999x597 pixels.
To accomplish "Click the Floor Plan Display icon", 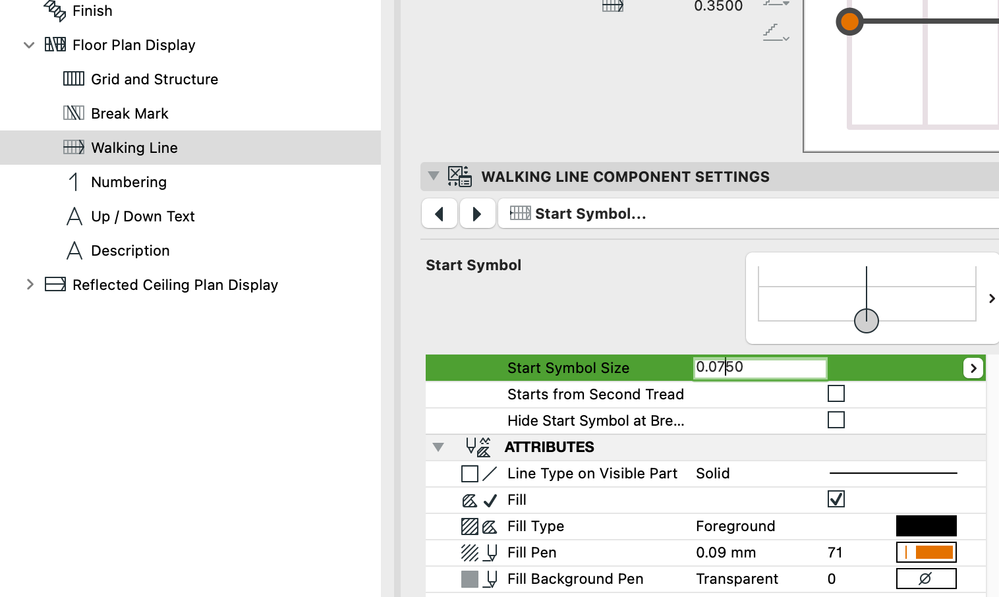I will [x=55, y=45].
